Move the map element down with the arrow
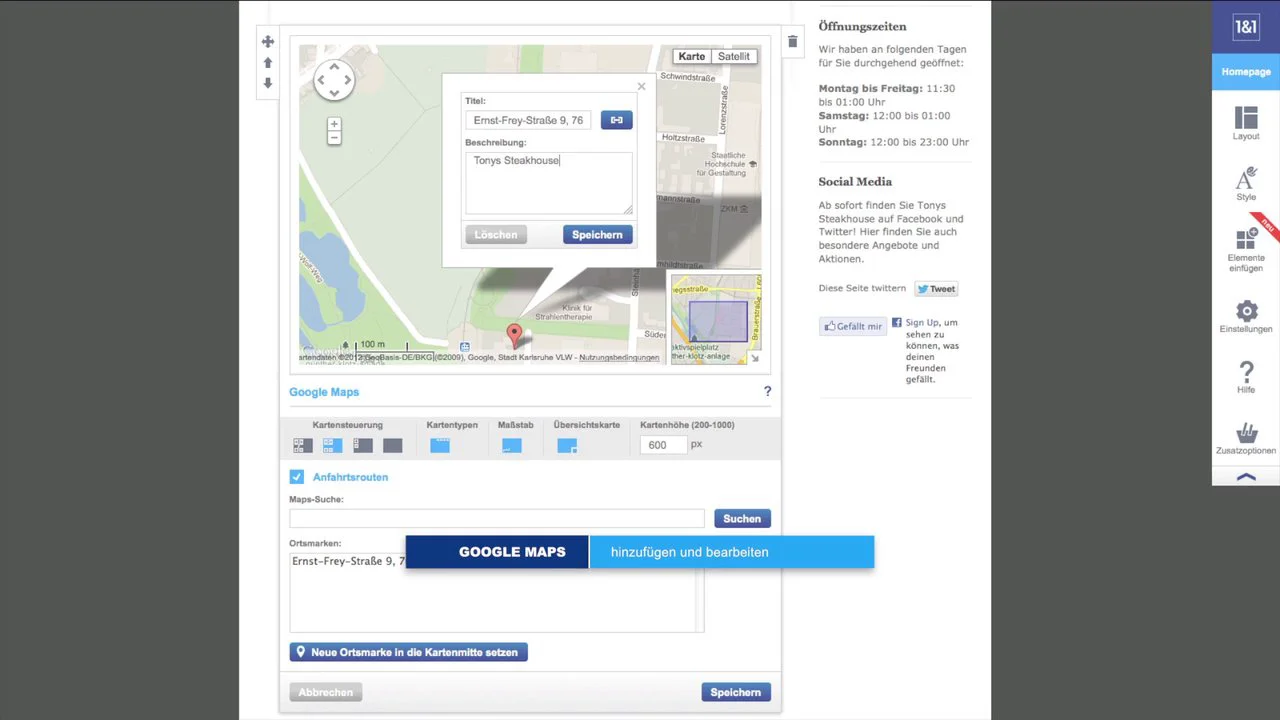The width and height of the screenshot is (1280, 720). click(268, 83)
